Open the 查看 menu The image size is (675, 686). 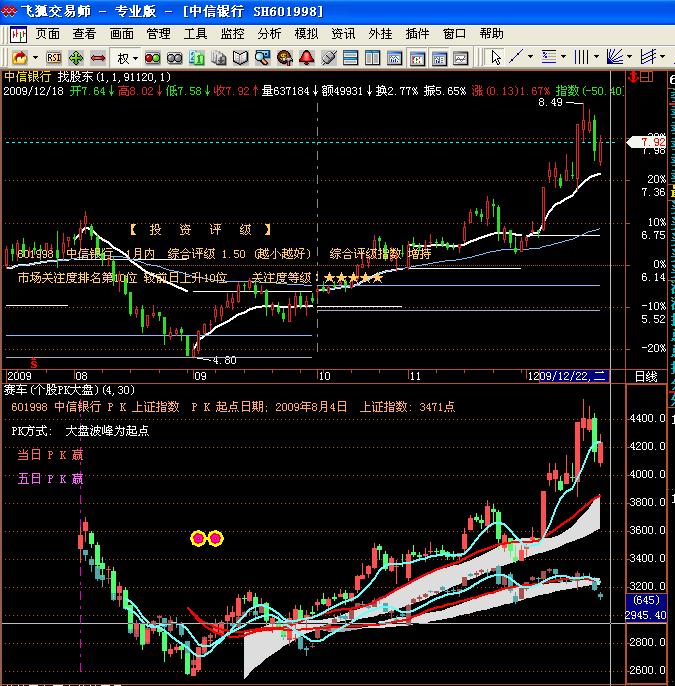[x=84, y=34]
